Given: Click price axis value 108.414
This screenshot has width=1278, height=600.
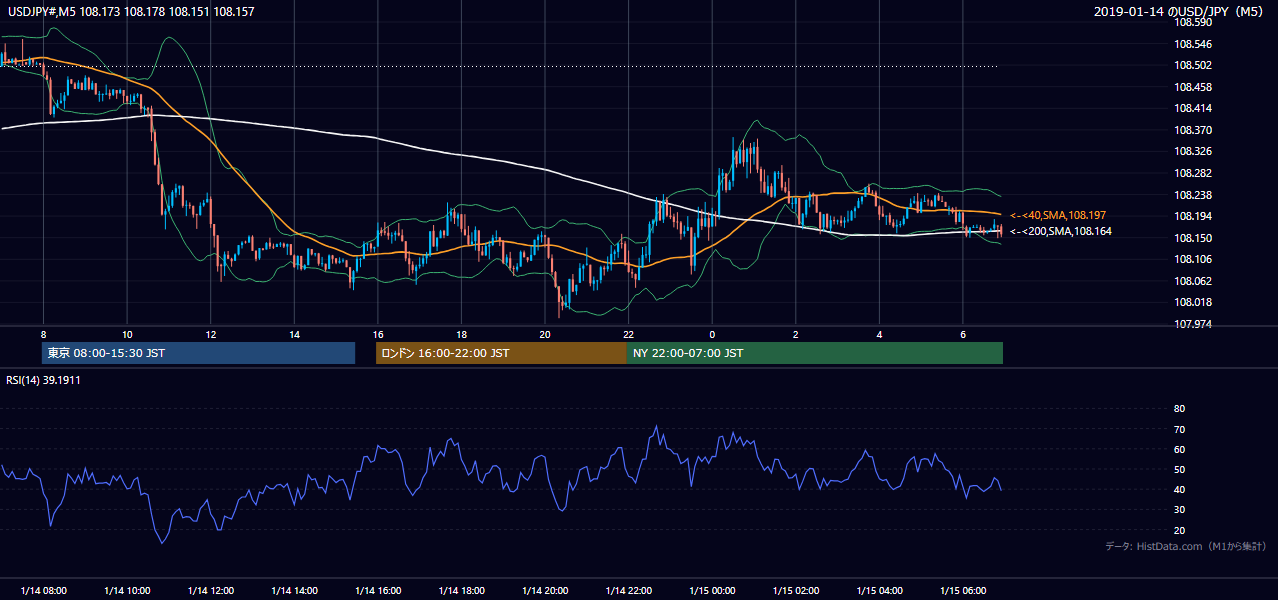Looking at the screenshot, I should [1192, 108].
